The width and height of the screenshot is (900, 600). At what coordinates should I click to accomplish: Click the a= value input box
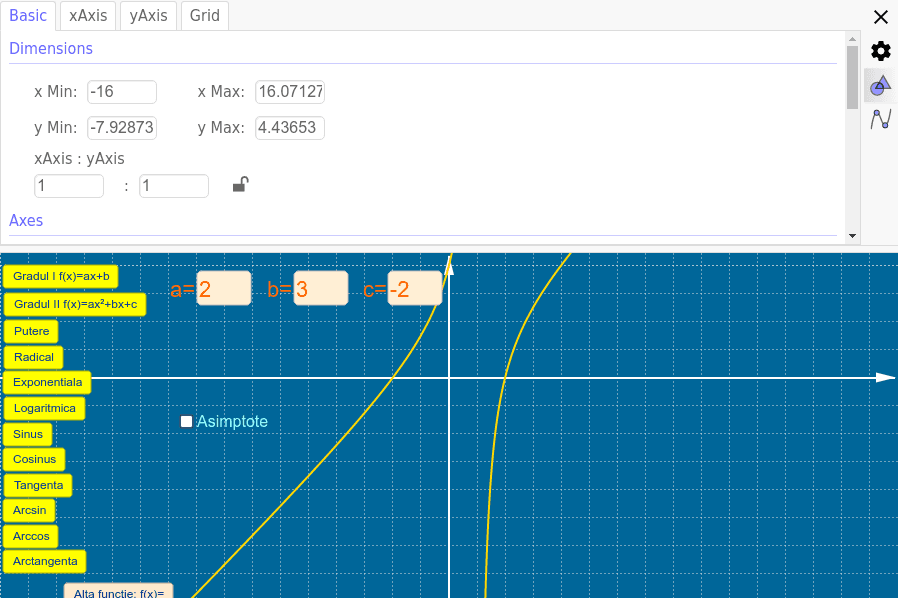(226, 287)
